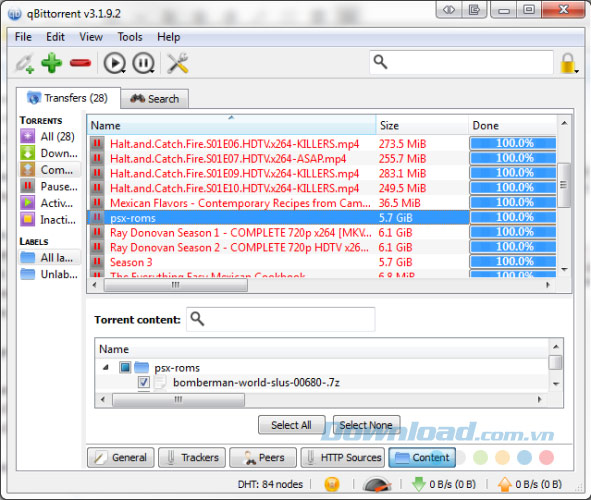Uncheck bomberman-world-slus-00680-.7z checkbox
Image resolution: width=591 pixels, height=500 pixels.
click(x=144, y=382)
